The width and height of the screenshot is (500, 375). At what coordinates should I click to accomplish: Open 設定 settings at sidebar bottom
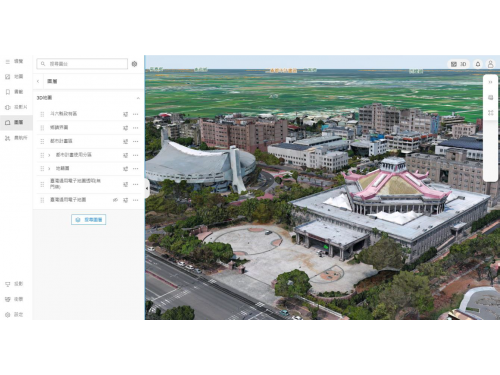(14, 314)
